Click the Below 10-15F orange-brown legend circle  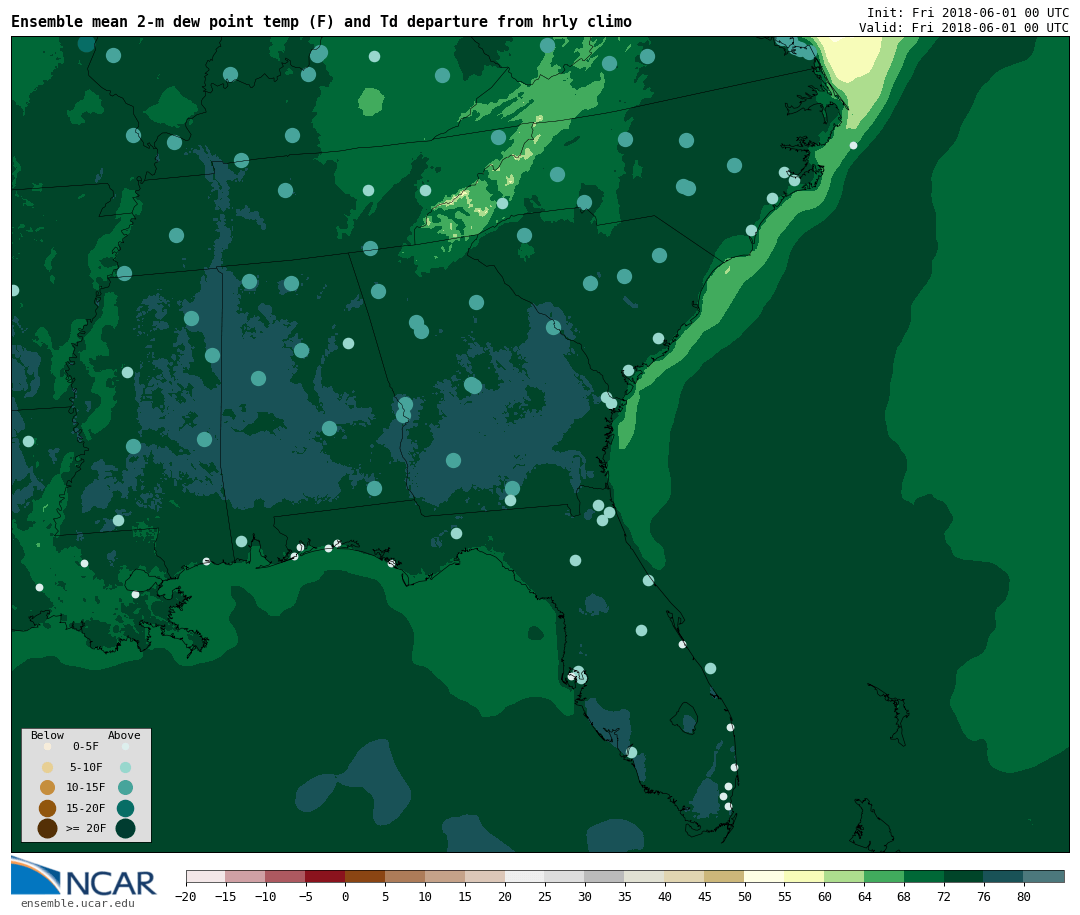pyautogui.click(x=48, y=788)
